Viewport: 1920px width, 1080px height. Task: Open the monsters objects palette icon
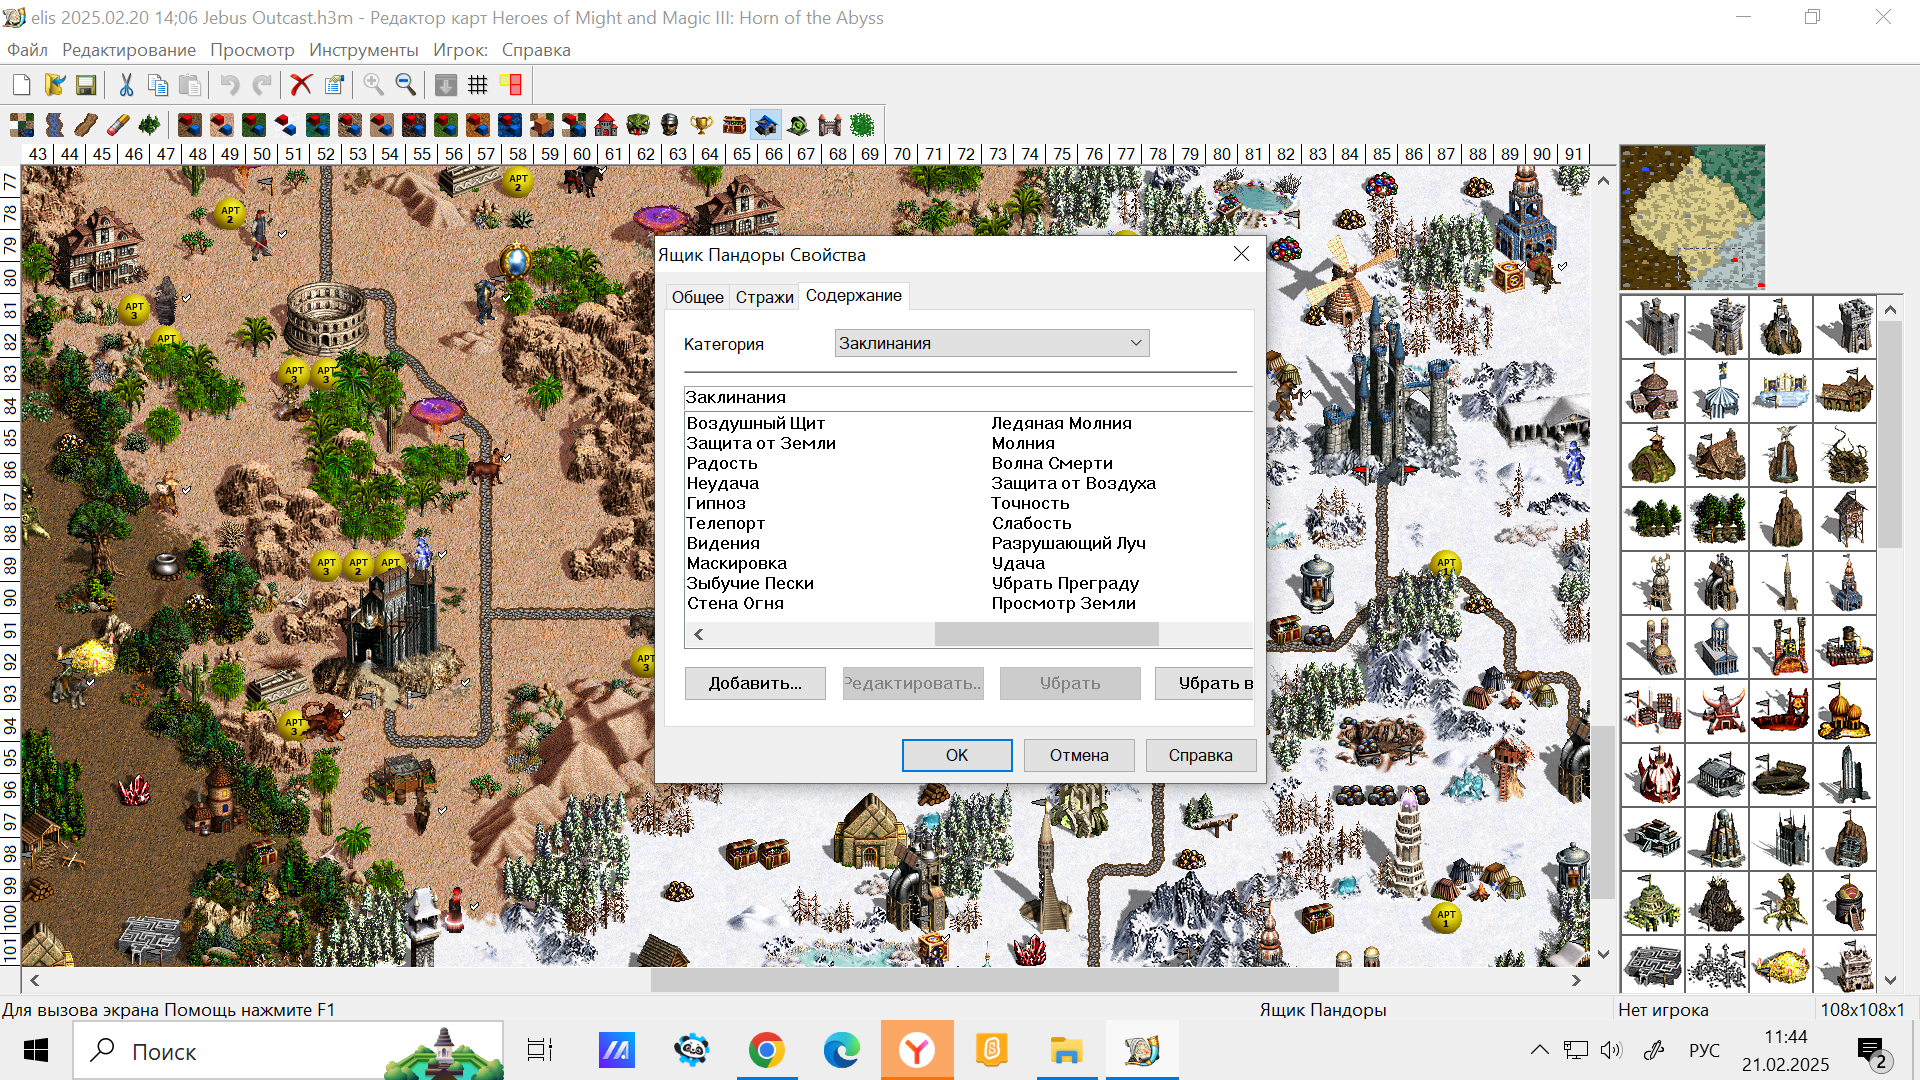[638, 125]
